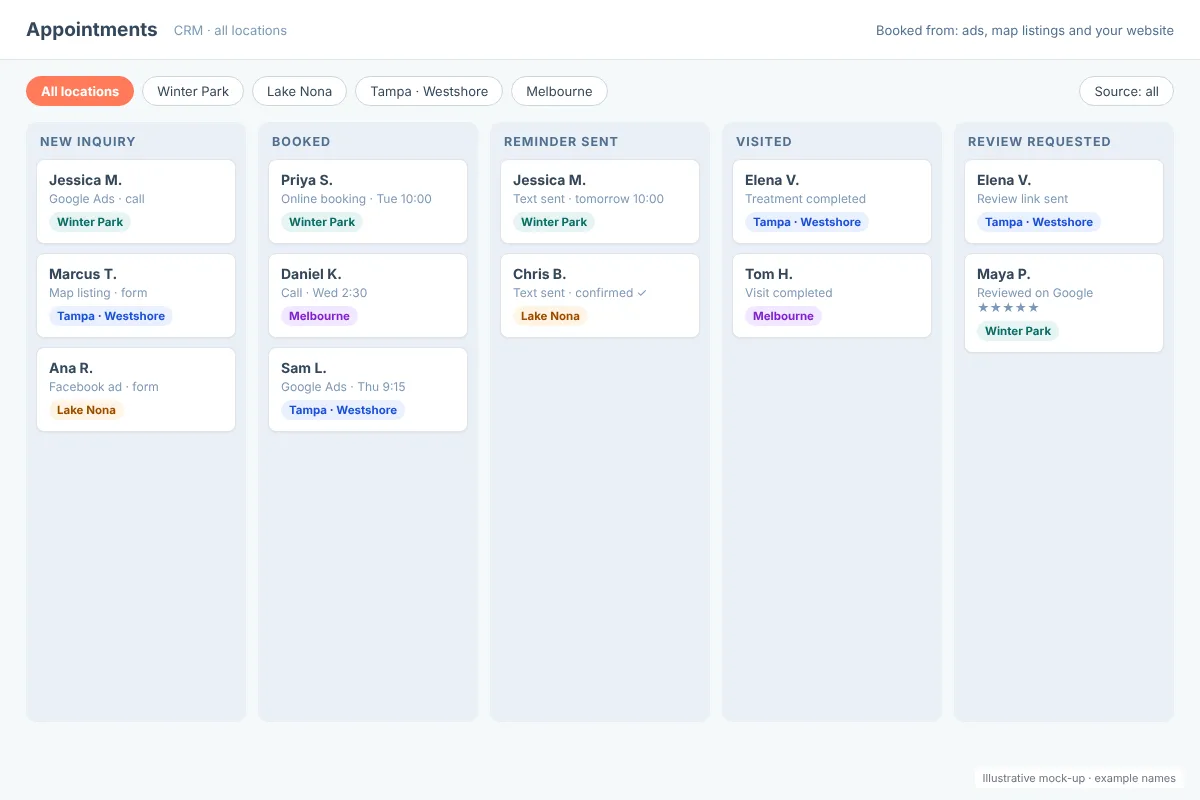The height and width of the screenshot is (800, 1200).
Task: Open Sam L. booked card
Action: 368,389
